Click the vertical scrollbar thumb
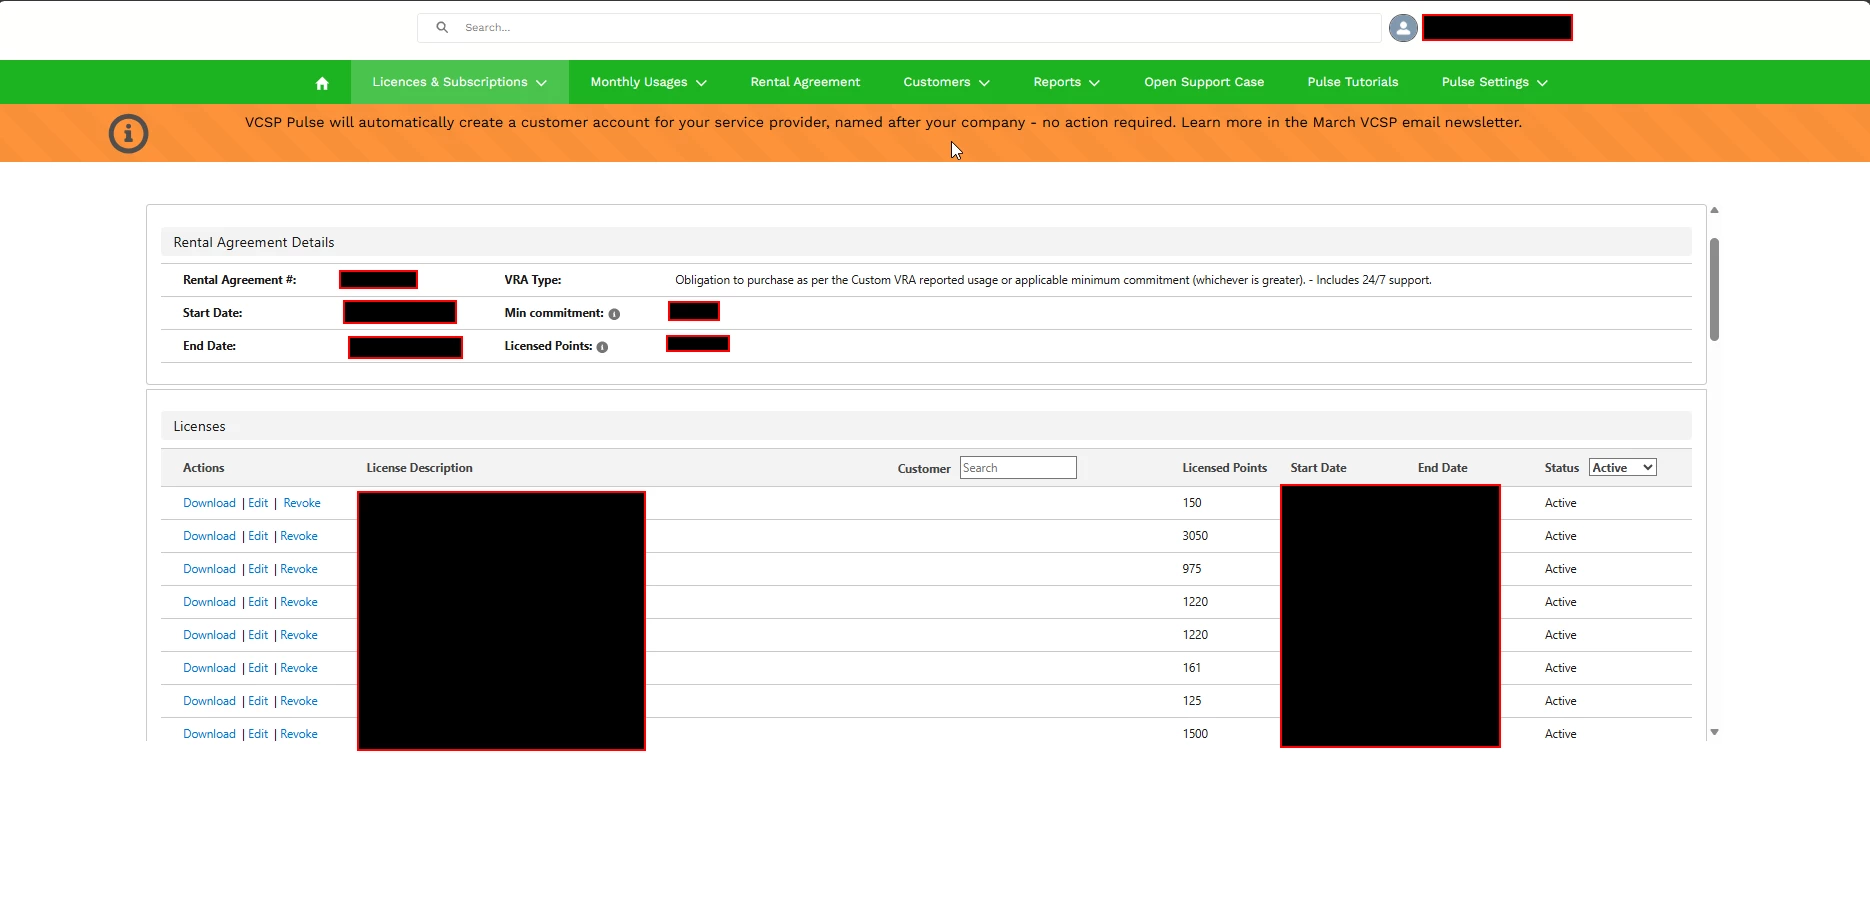This screenshot has width=1870, height=916. [1714, 289]
